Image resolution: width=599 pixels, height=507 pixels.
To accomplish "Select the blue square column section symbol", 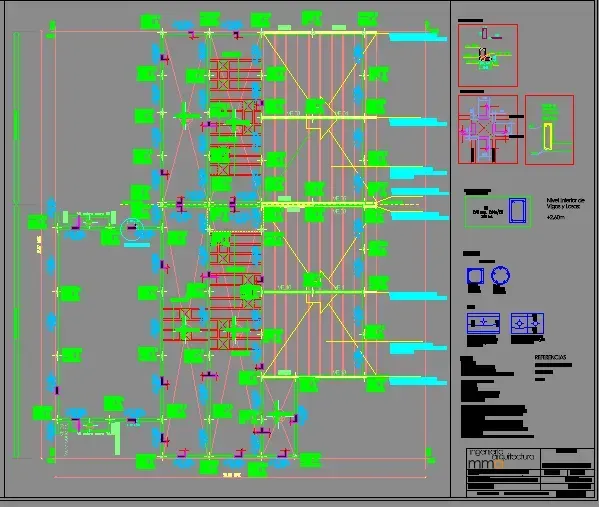I will tap(475, 276).
